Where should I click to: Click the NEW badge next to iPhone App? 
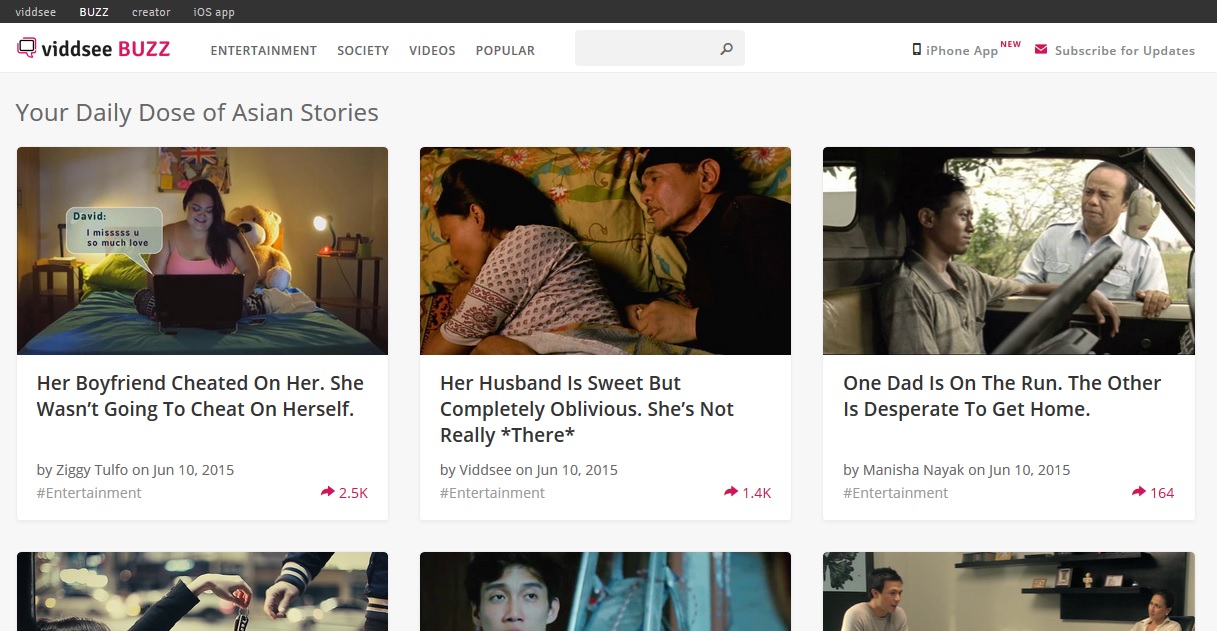pos(1010,43)
